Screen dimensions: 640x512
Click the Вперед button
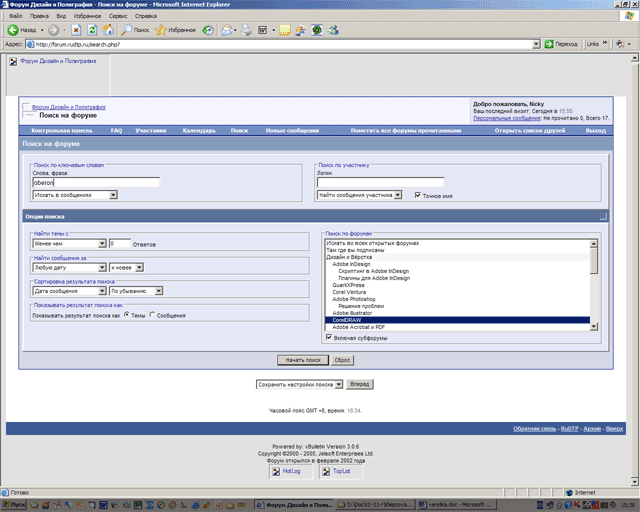[360, 384]
